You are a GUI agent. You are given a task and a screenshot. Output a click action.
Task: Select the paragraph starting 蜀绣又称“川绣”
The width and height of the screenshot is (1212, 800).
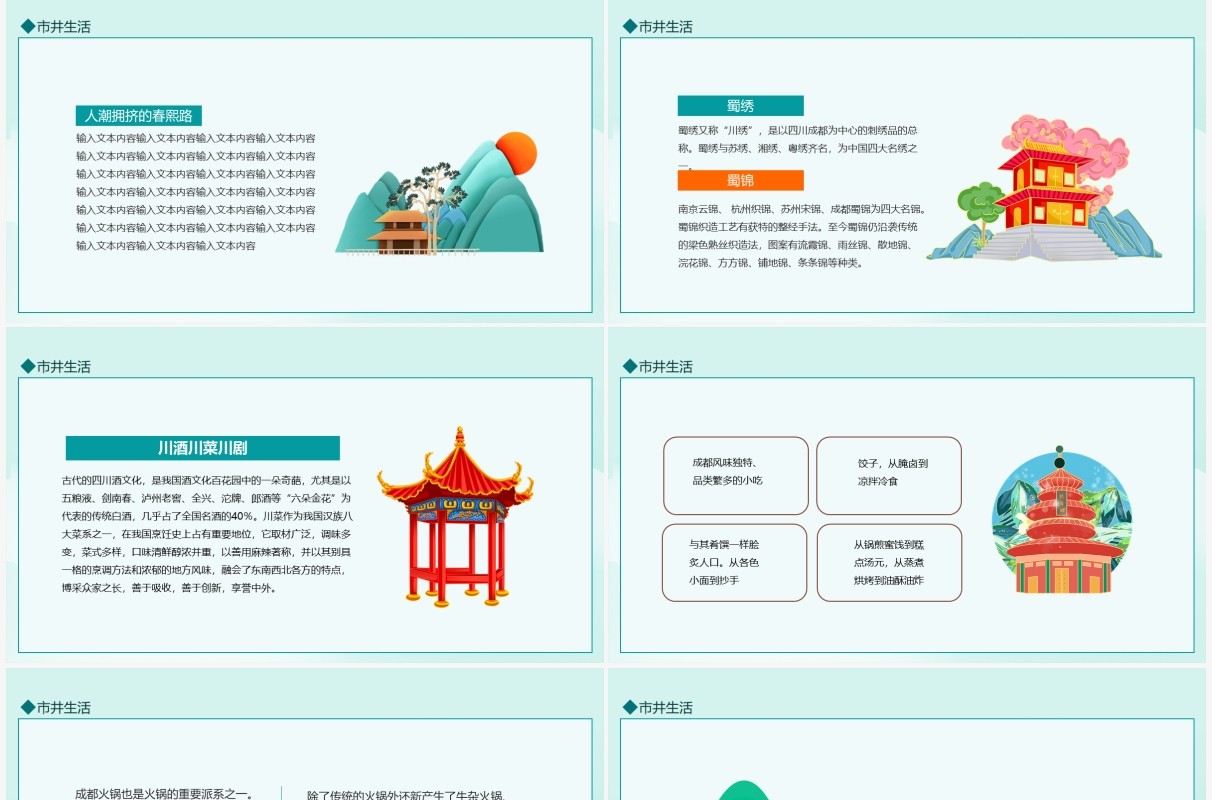point(798,147)
